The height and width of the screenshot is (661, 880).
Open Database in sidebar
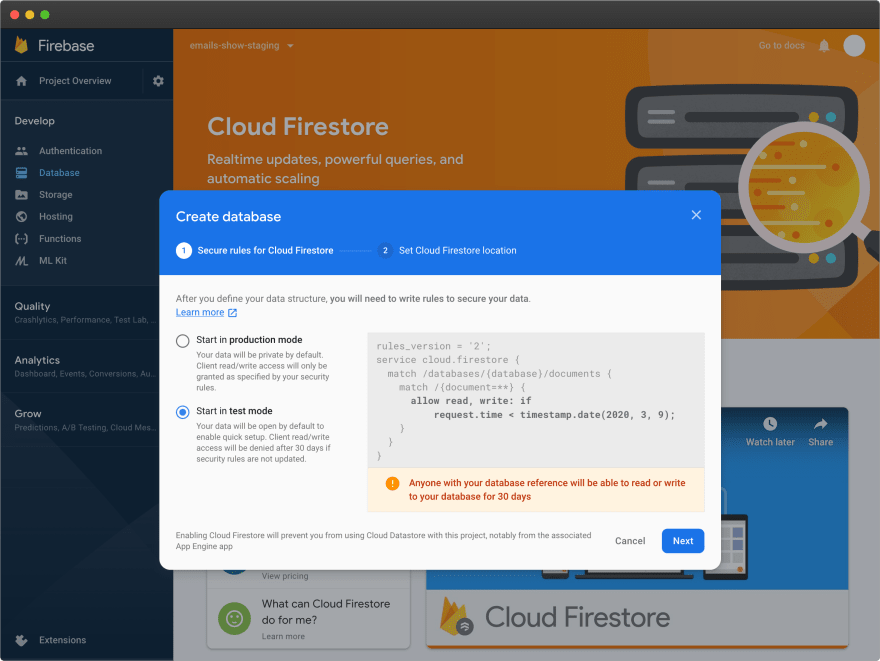click(59, 173)
